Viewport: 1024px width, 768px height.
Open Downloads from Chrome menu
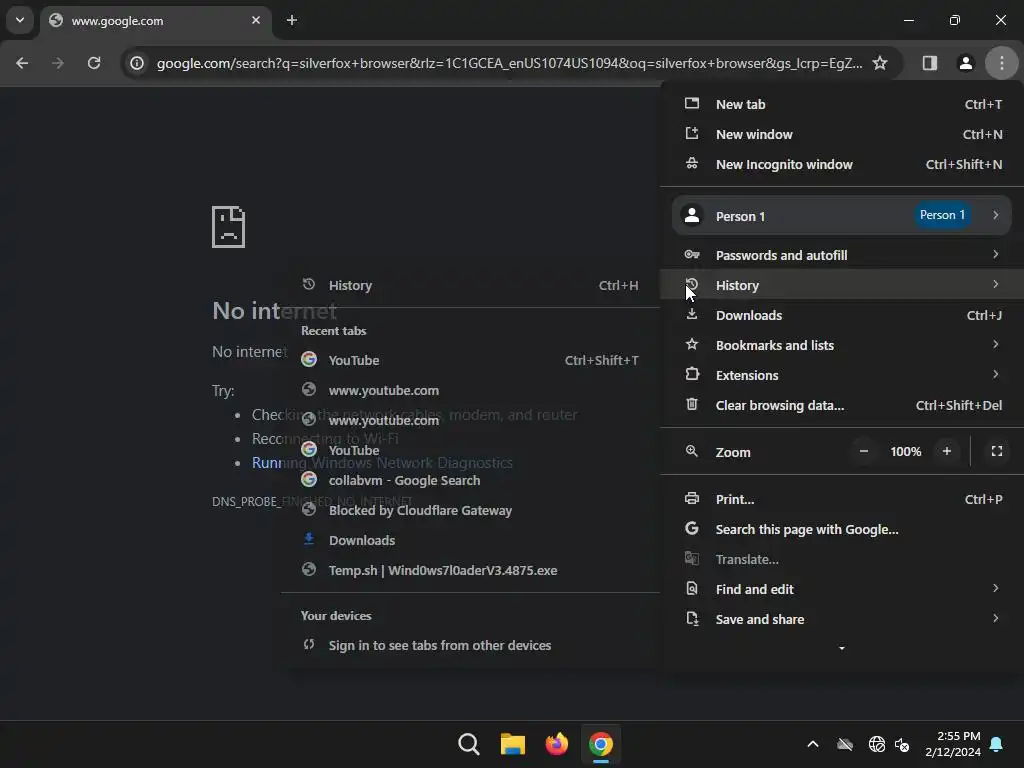coord(842,315)
